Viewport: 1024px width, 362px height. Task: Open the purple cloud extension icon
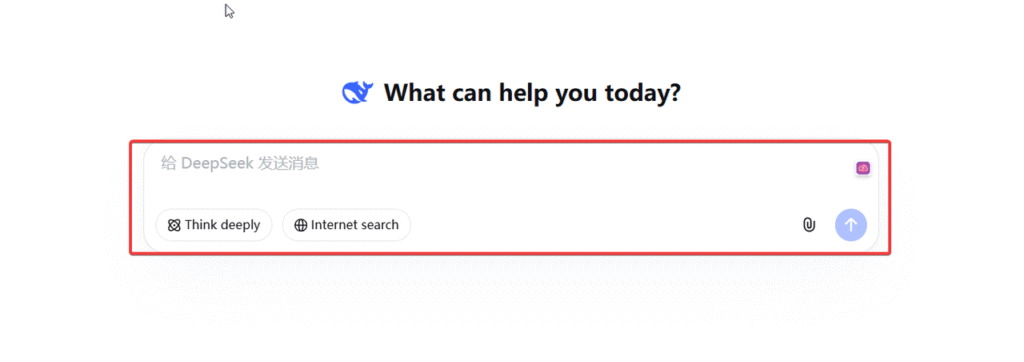pos(863,169)
